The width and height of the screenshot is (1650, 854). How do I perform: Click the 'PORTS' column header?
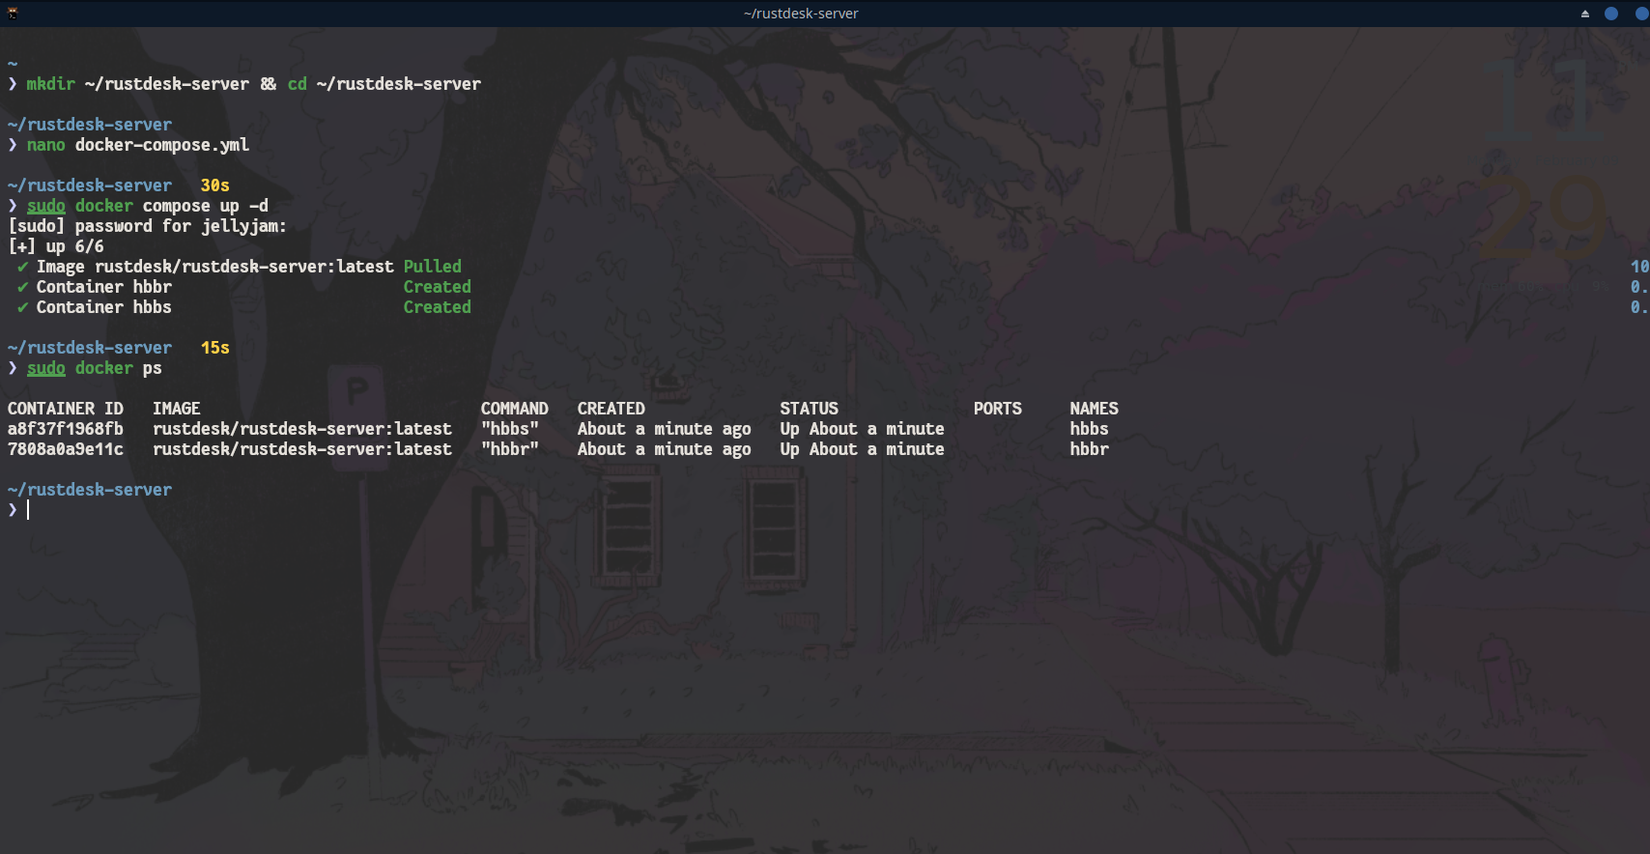point(998,409)
